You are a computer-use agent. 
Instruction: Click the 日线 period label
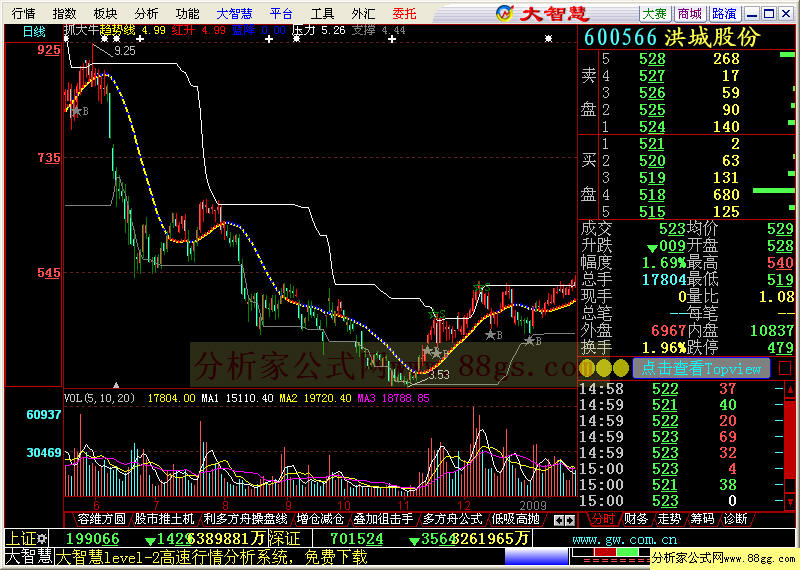click(34, 32)
